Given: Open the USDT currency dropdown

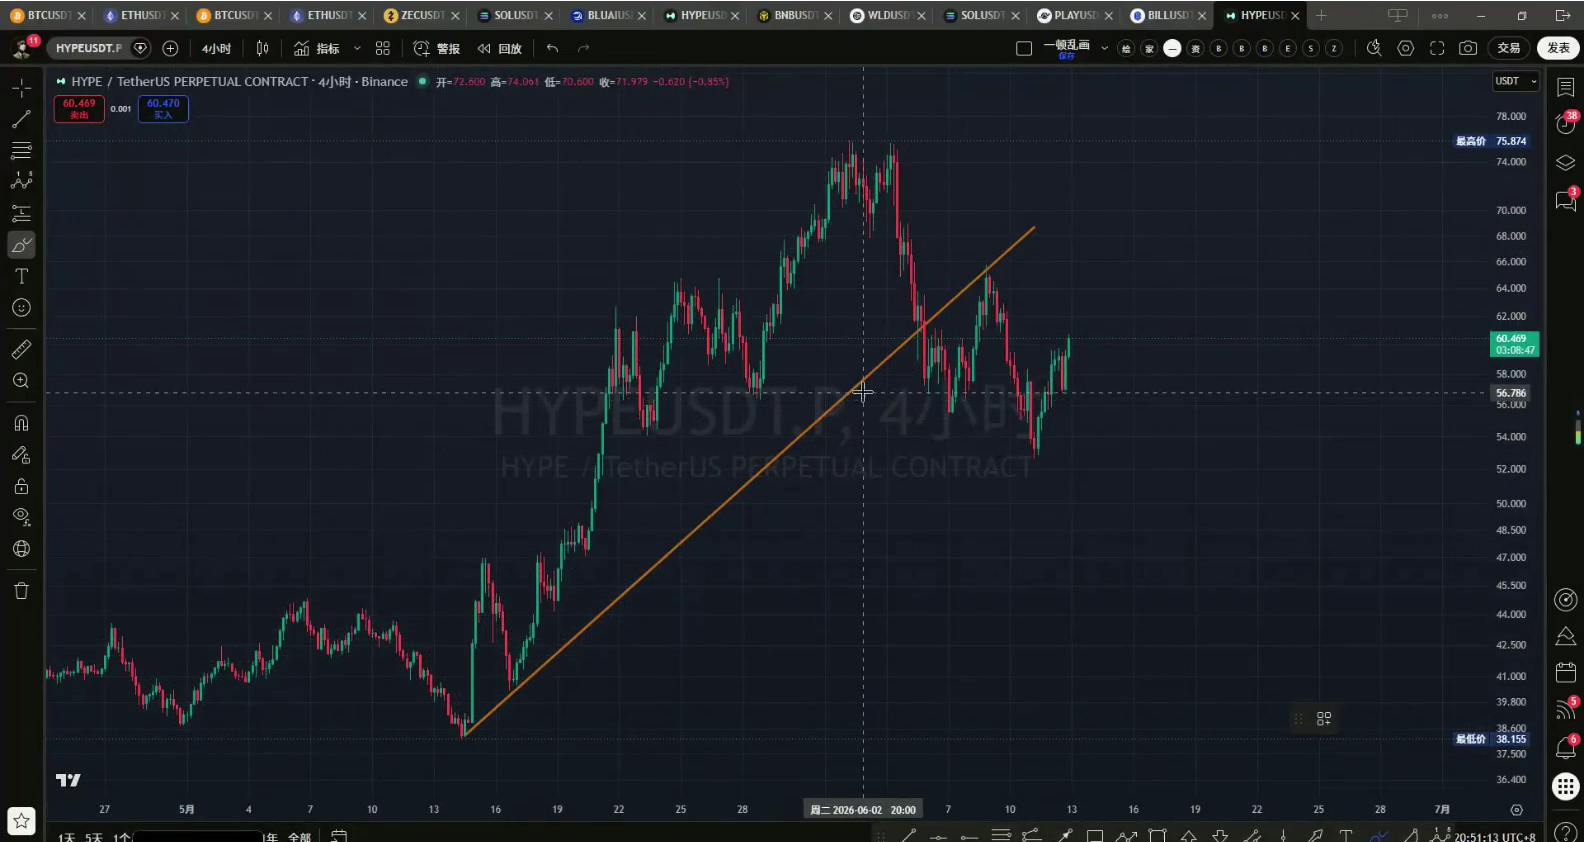Looking at the screenshot, I should pos(1516,81).
